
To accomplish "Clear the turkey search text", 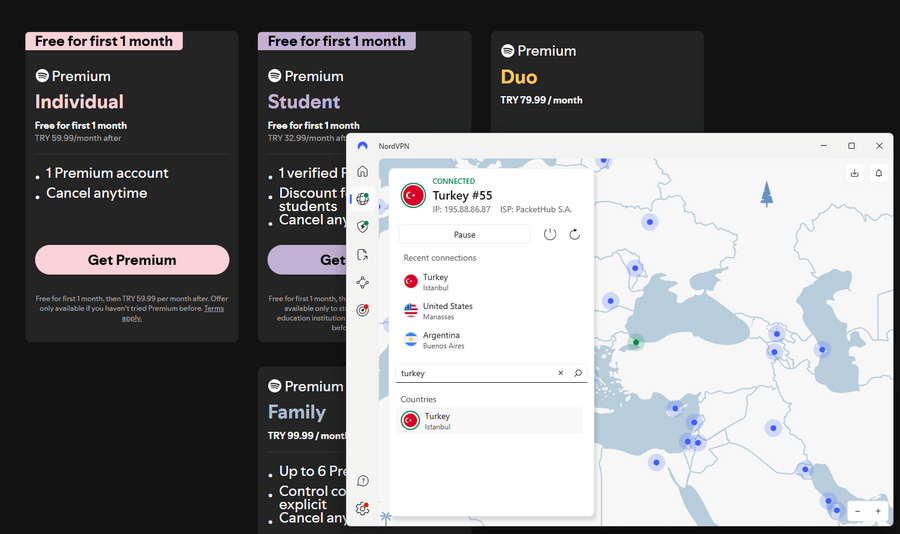I will [x=561, y=373].
